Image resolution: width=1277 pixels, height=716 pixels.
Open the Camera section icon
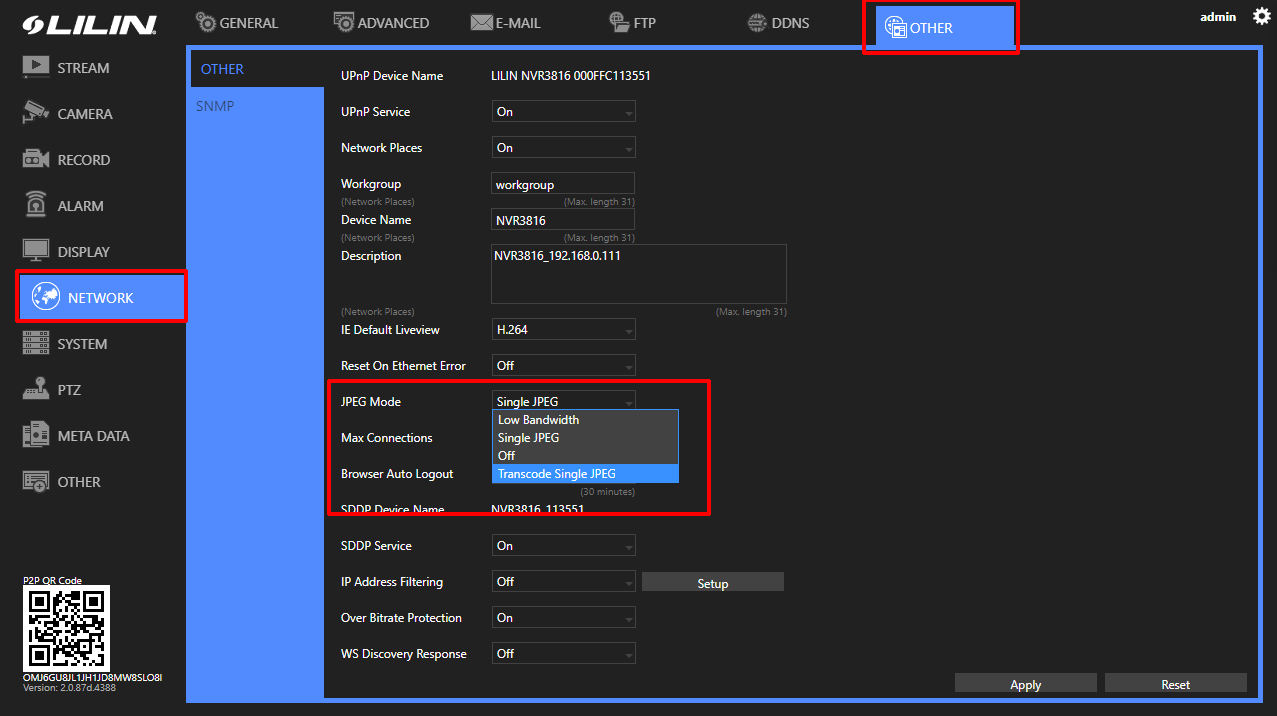36,113
